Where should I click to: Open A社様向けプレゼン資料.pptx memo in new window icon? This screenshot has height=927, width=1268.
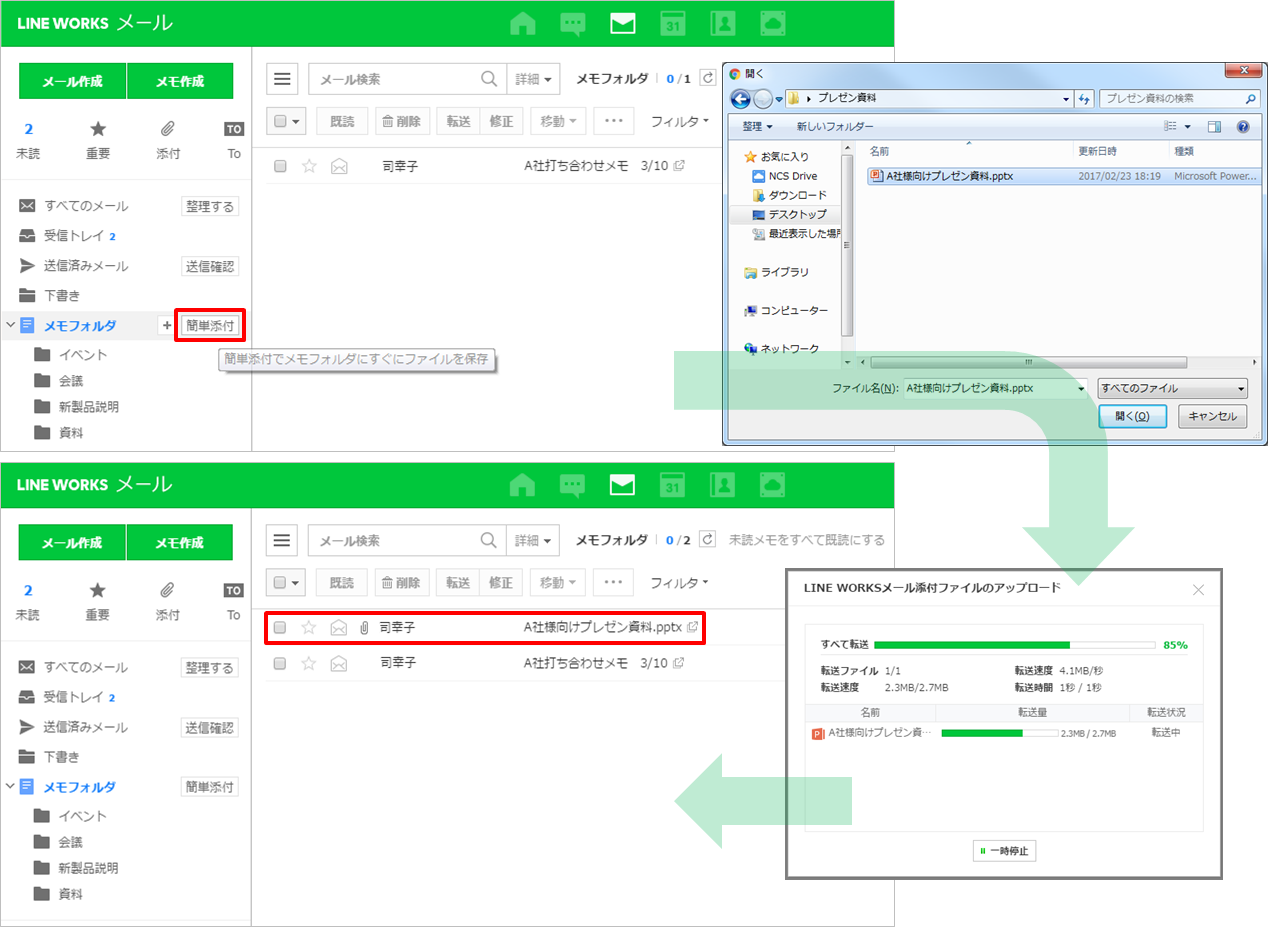[692, 627]
